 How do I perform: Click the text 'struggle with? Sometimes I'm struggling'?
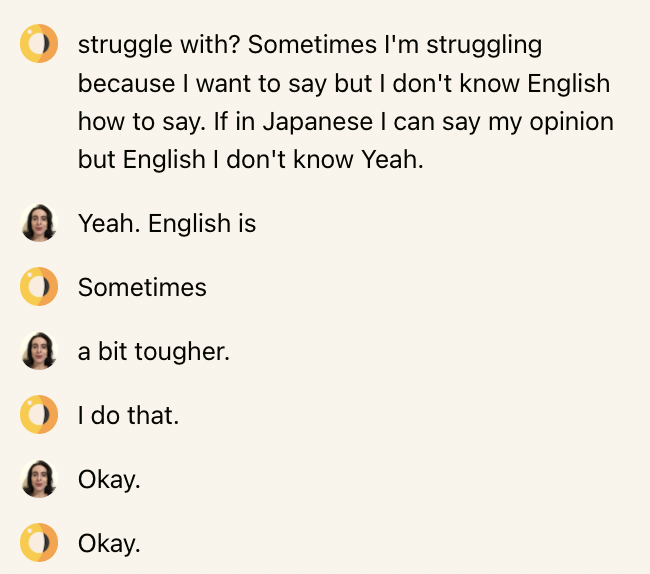310,45
